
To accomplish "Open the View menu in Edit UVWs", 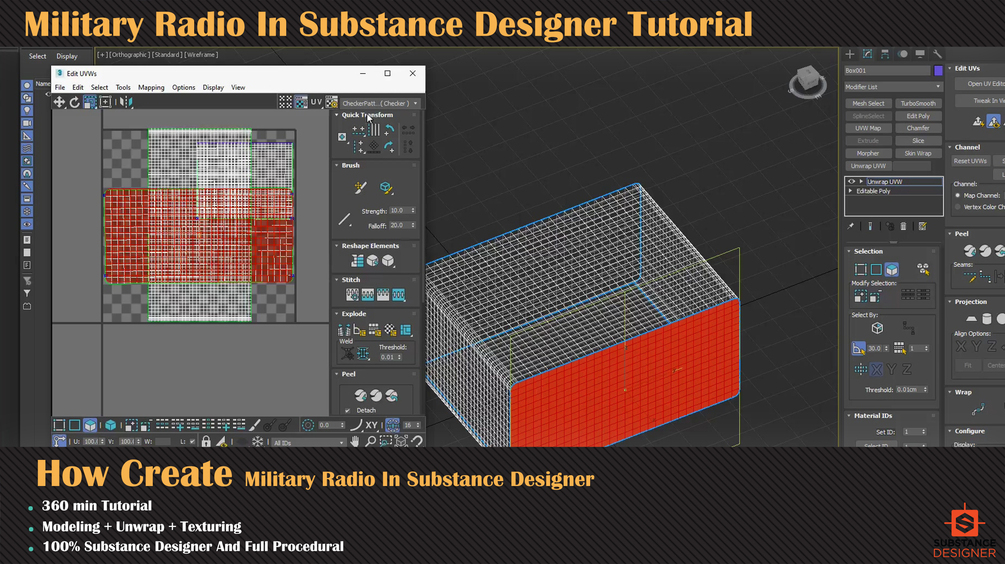I will [238, 88].
